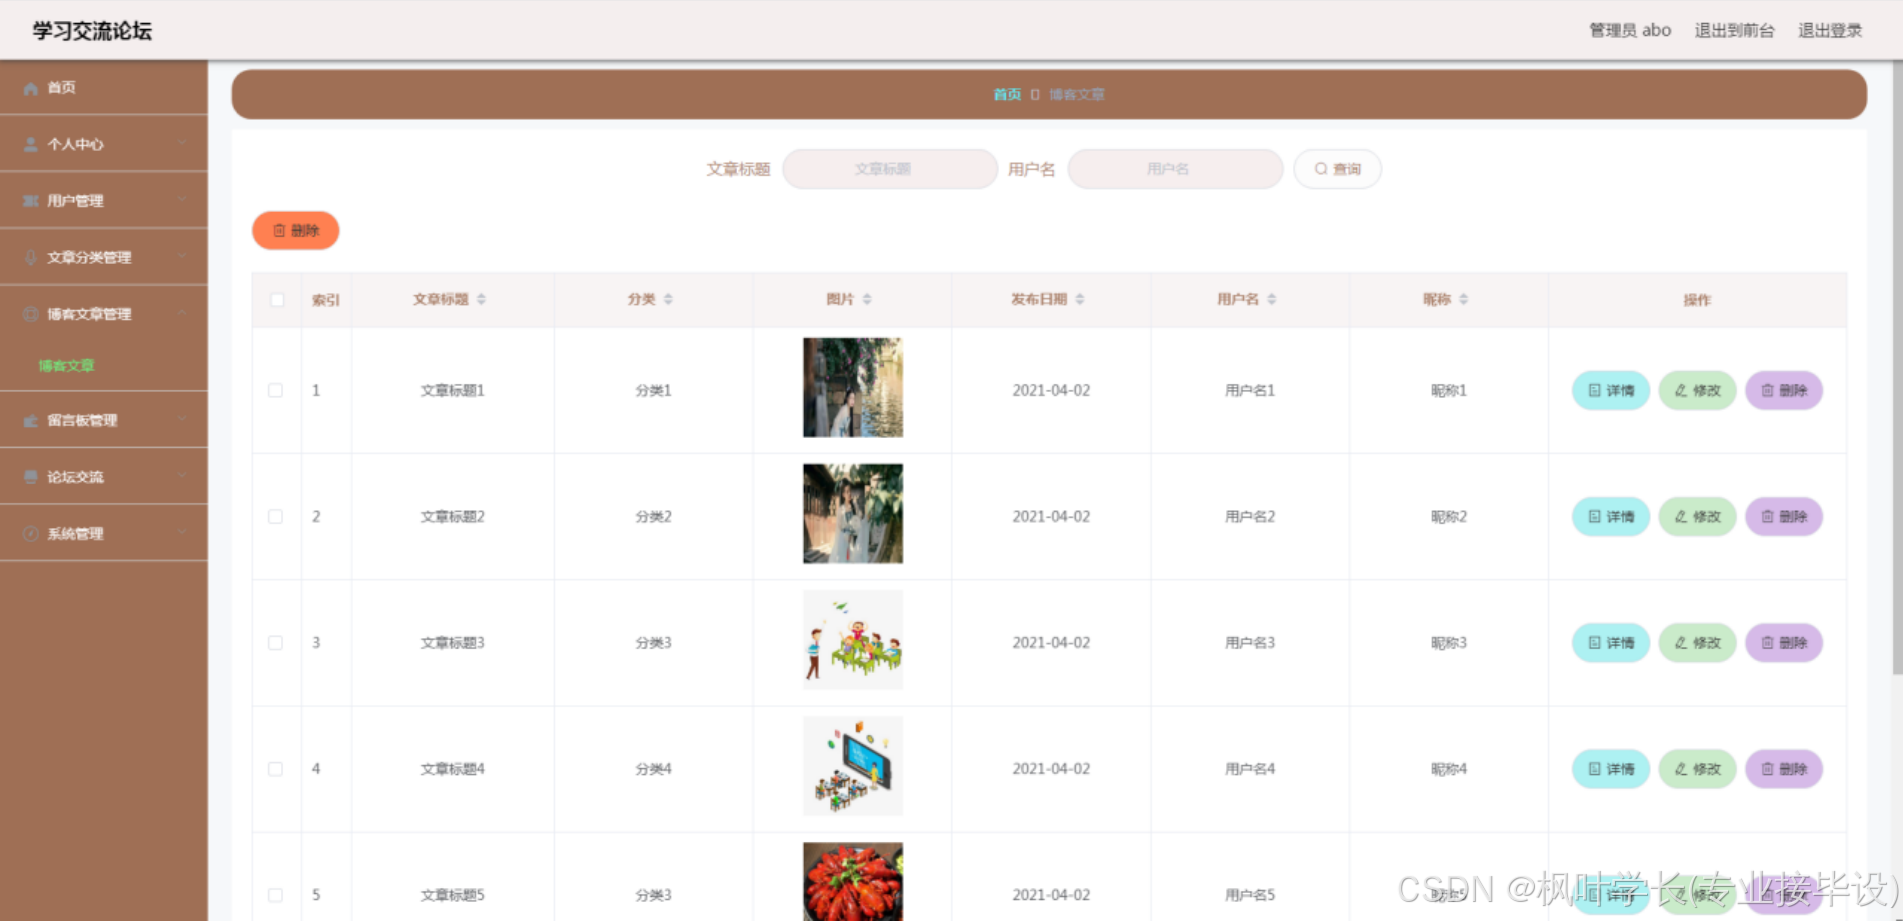The image size is (1903, 921).
Task: Open 详情 for row 文章标题3
Action: (1611, 643)
